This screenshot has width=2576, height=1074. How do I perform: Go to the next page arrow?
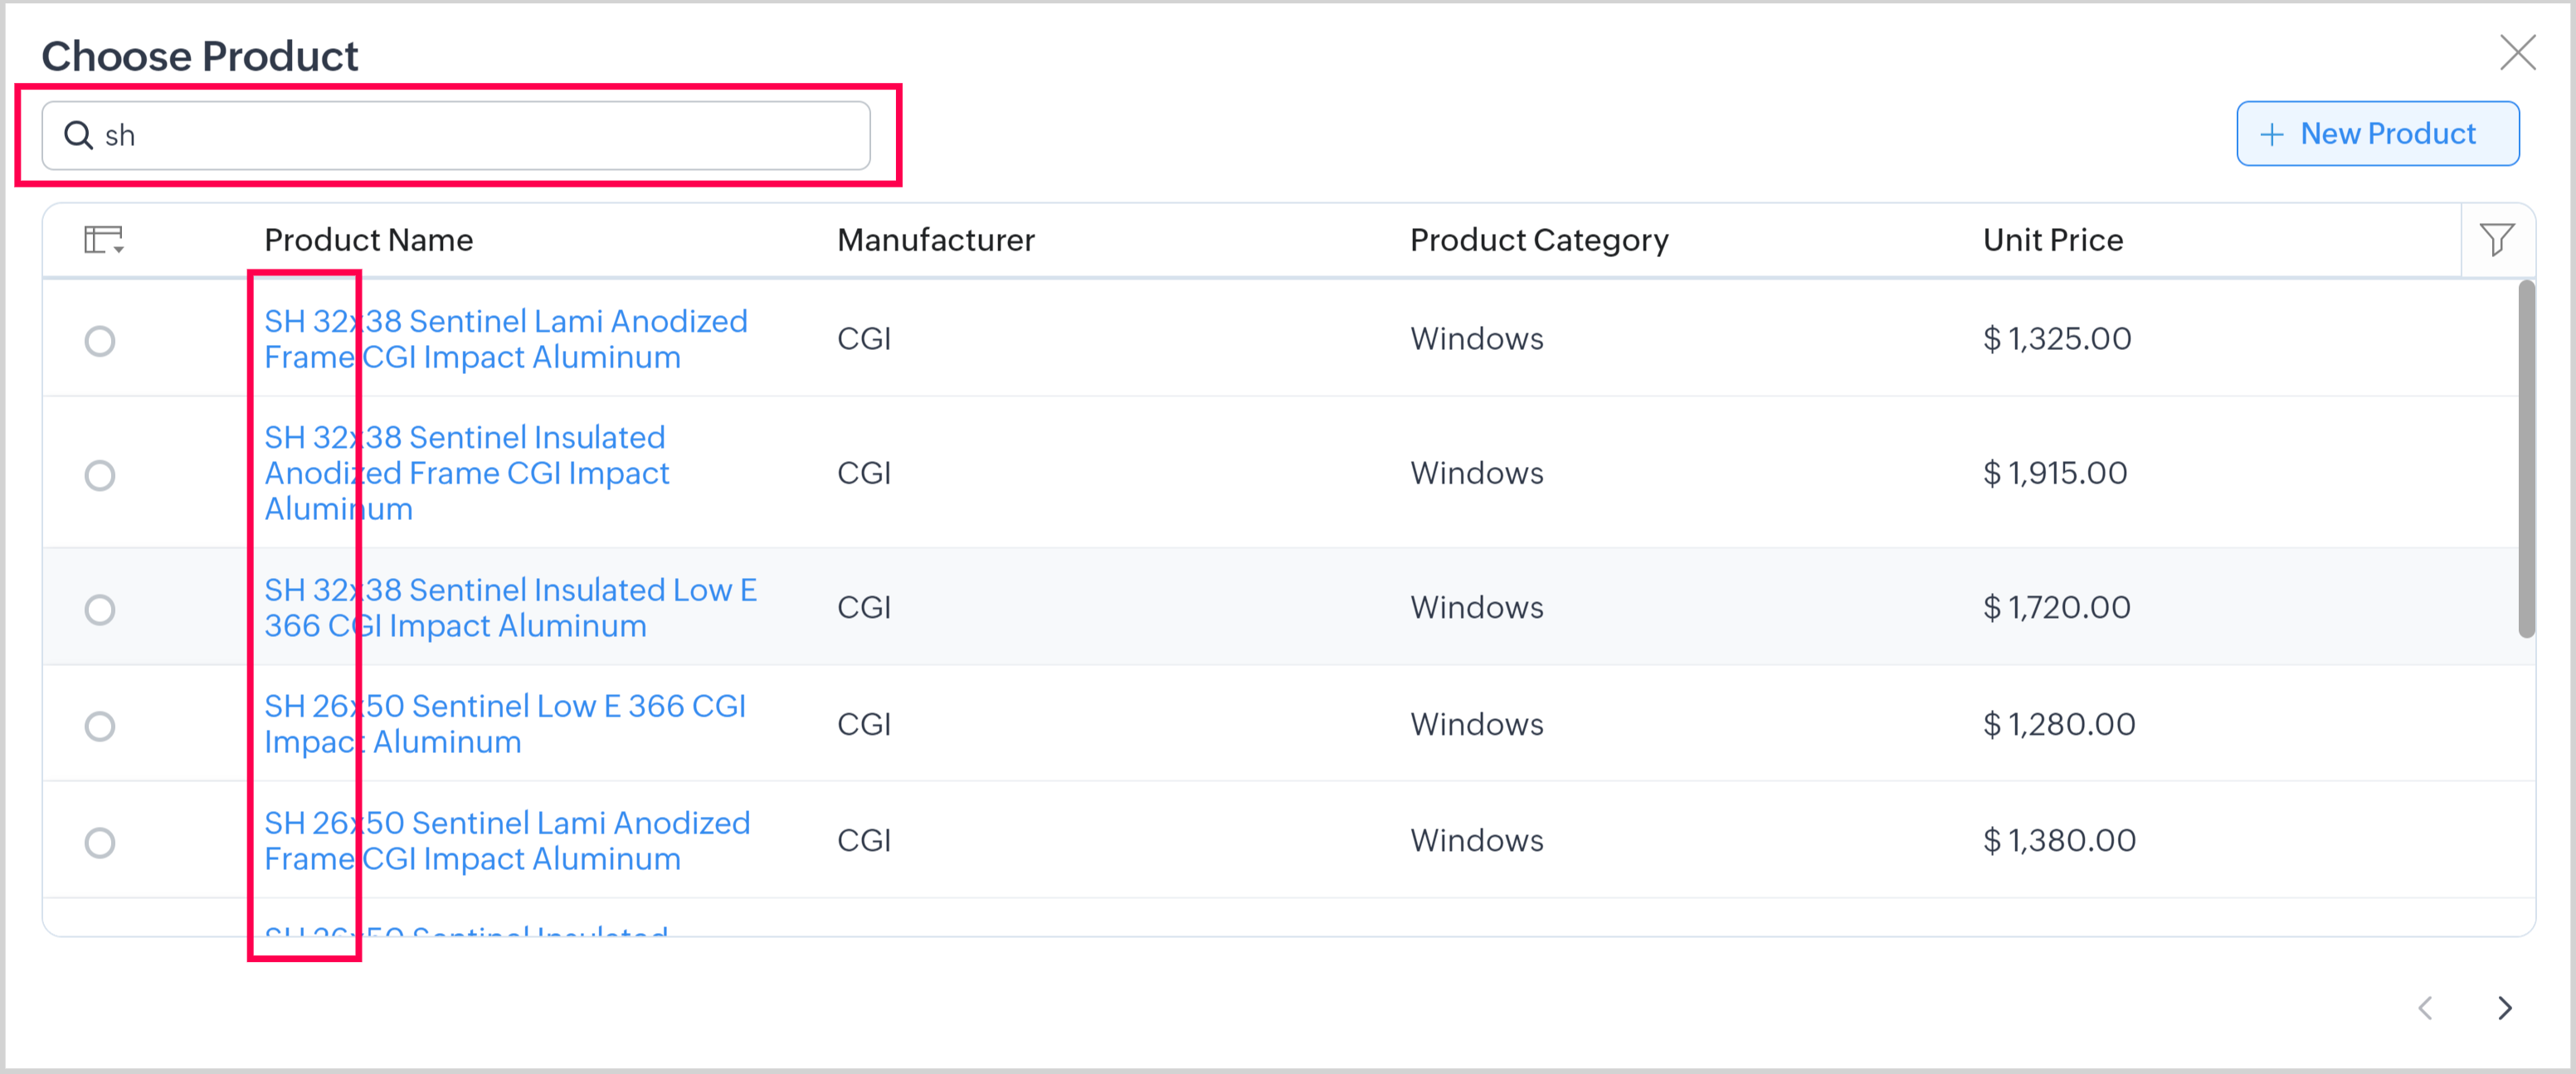point(2504,1008)
